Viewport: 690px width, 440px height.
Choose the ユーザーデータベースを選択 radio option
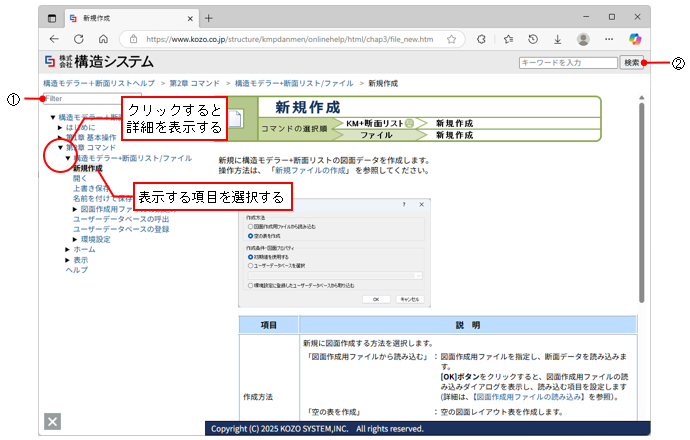pyautogui.click(x=250, y=265)
